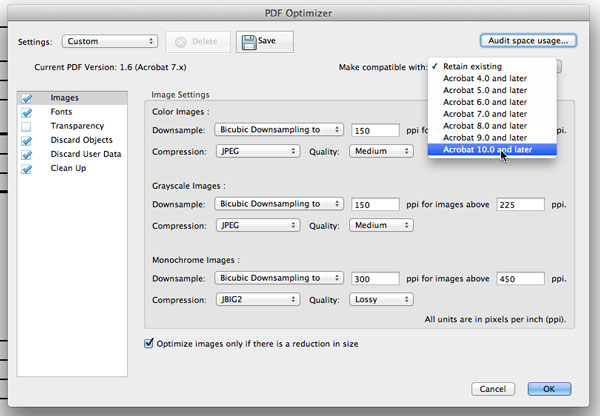Click Monochrome downsample ppi field 300
The image size is (600, 416).
click(x=375, y=279)
